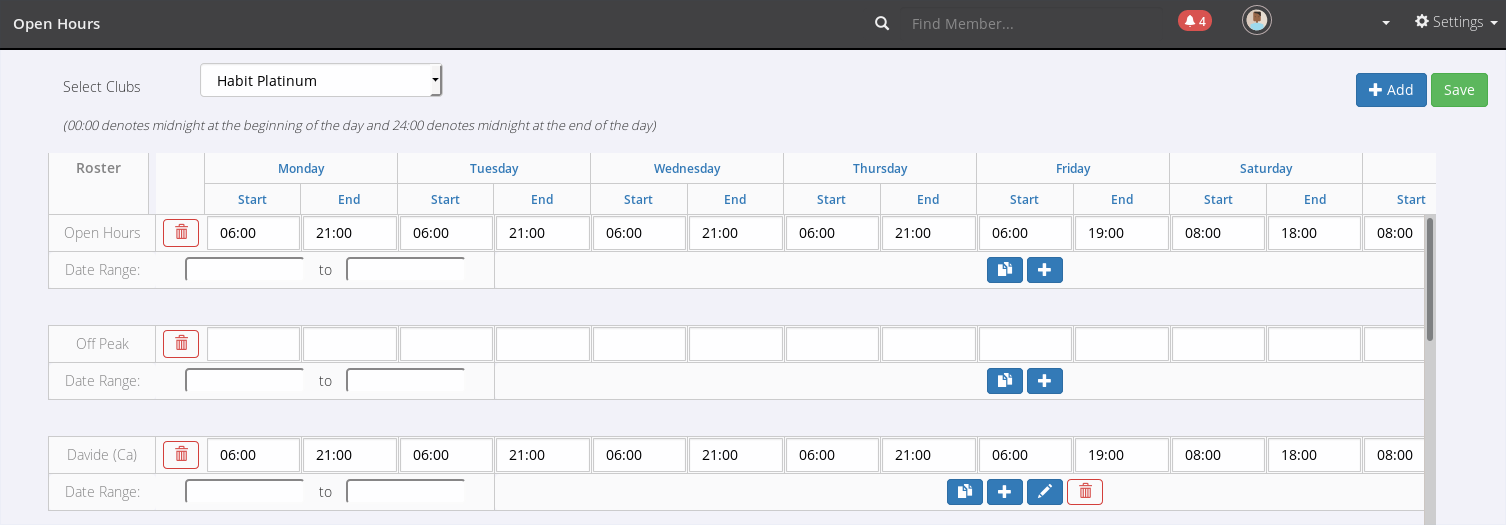Click the user avatar in top bar
The height and width of the screenshot is (525, 1506).
pos(1256,21)
